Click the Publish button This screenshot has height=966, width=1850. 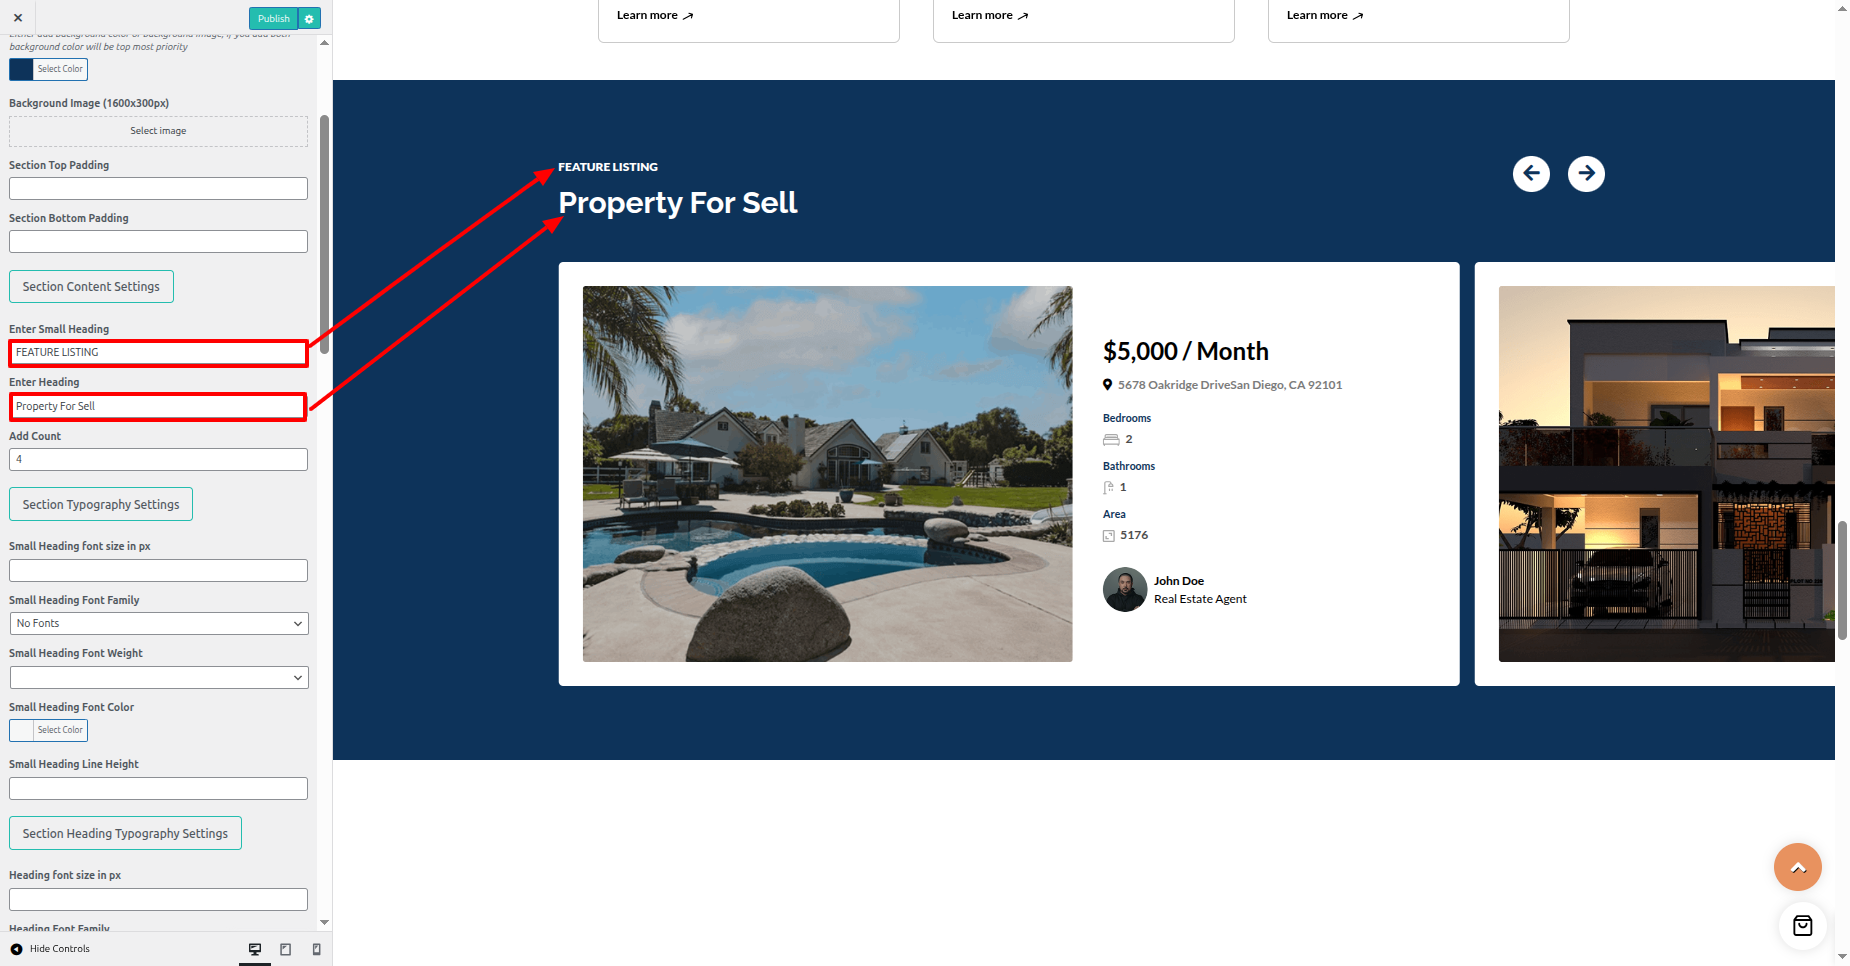(x=273, y=18)
